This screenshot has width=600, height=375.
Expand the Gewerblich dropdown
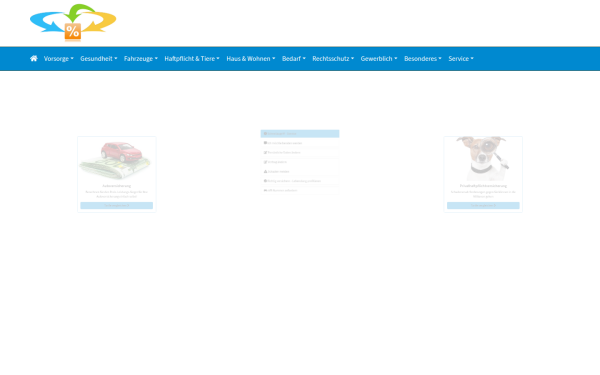click(379, 59)
